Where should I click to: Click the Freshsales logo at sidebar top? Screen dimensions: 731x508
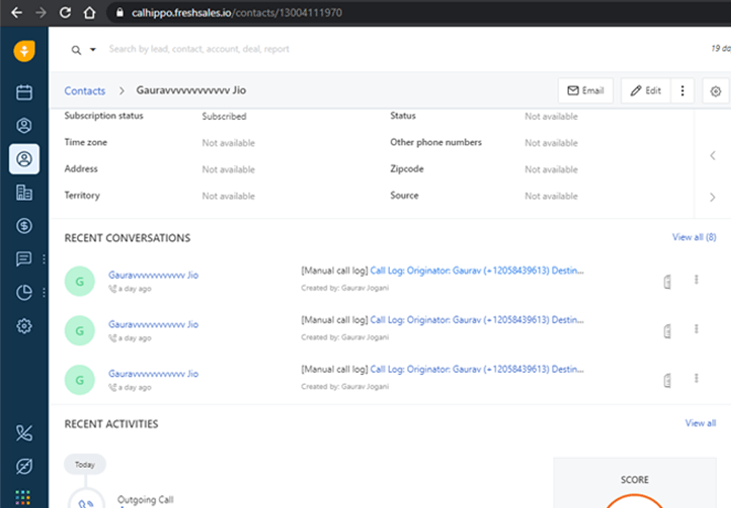click(24, 52)
